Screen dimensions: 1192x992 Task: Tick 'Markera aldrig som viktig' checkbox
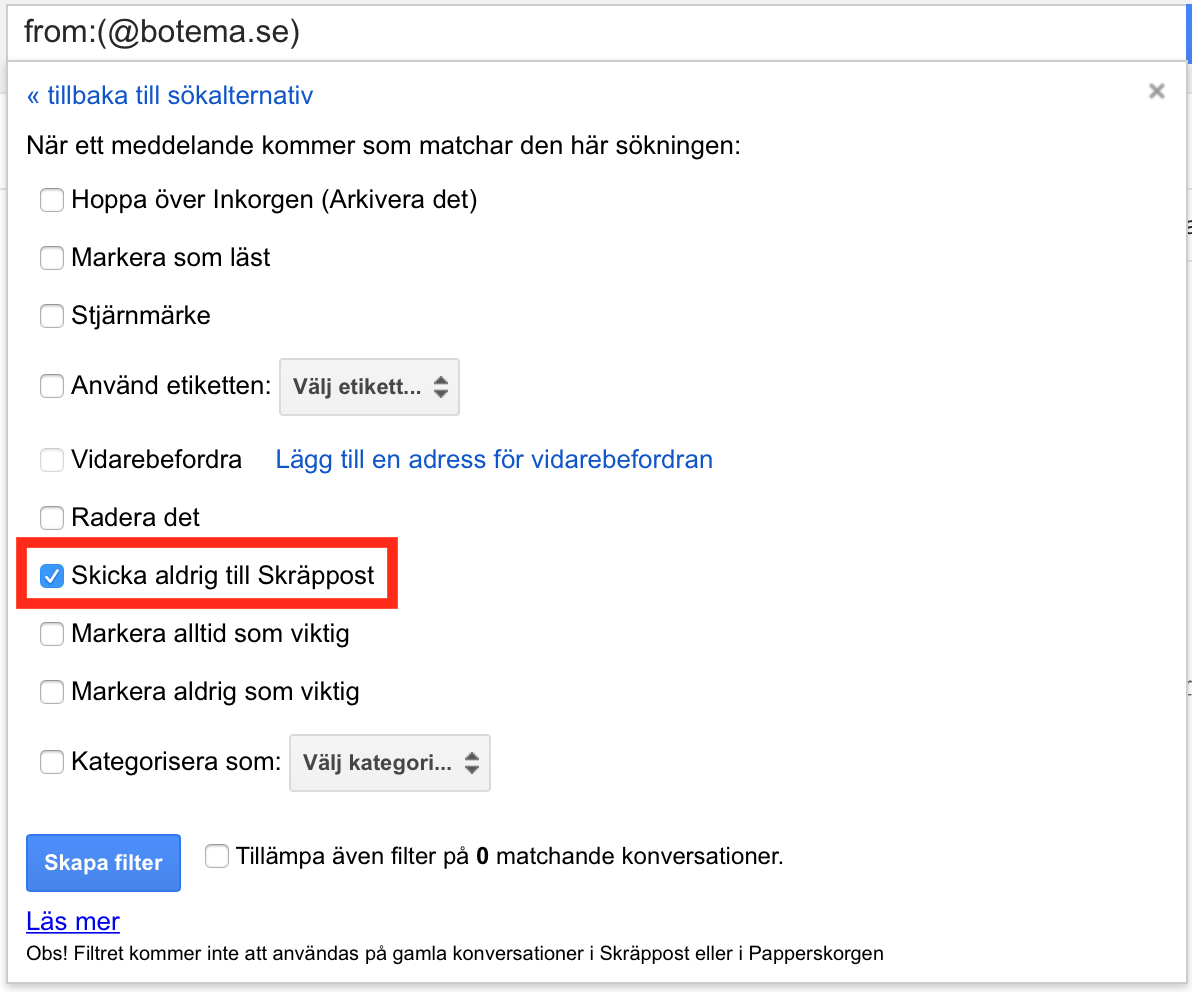coord(52,692)
